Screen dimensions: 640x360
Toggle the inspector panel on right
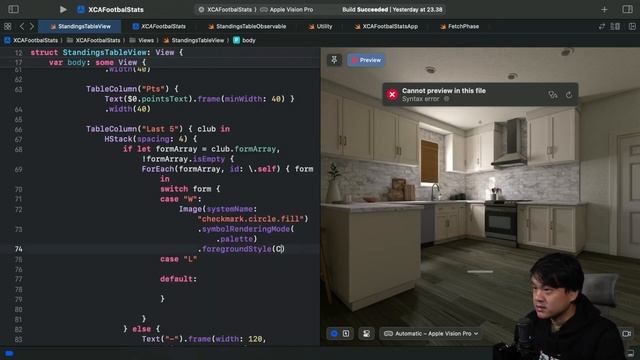[x=627, y=9]
